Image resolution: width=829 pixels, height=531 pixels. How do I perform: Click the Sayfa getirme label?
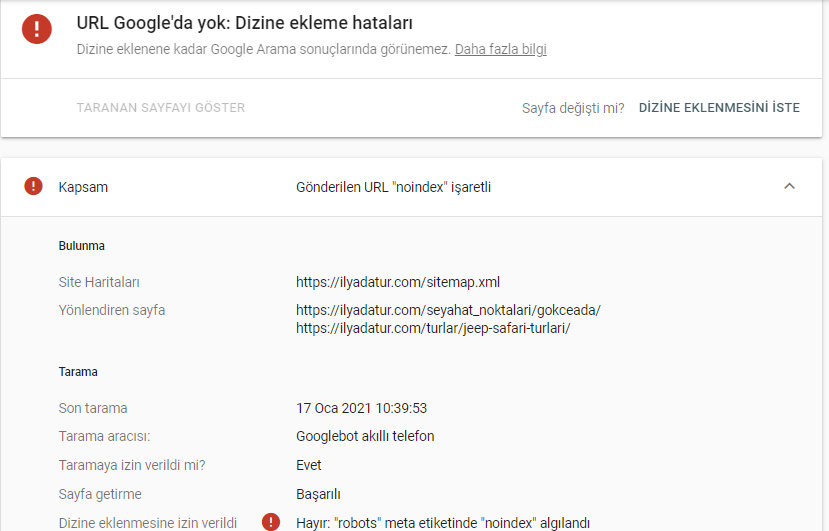pos(100,495)
